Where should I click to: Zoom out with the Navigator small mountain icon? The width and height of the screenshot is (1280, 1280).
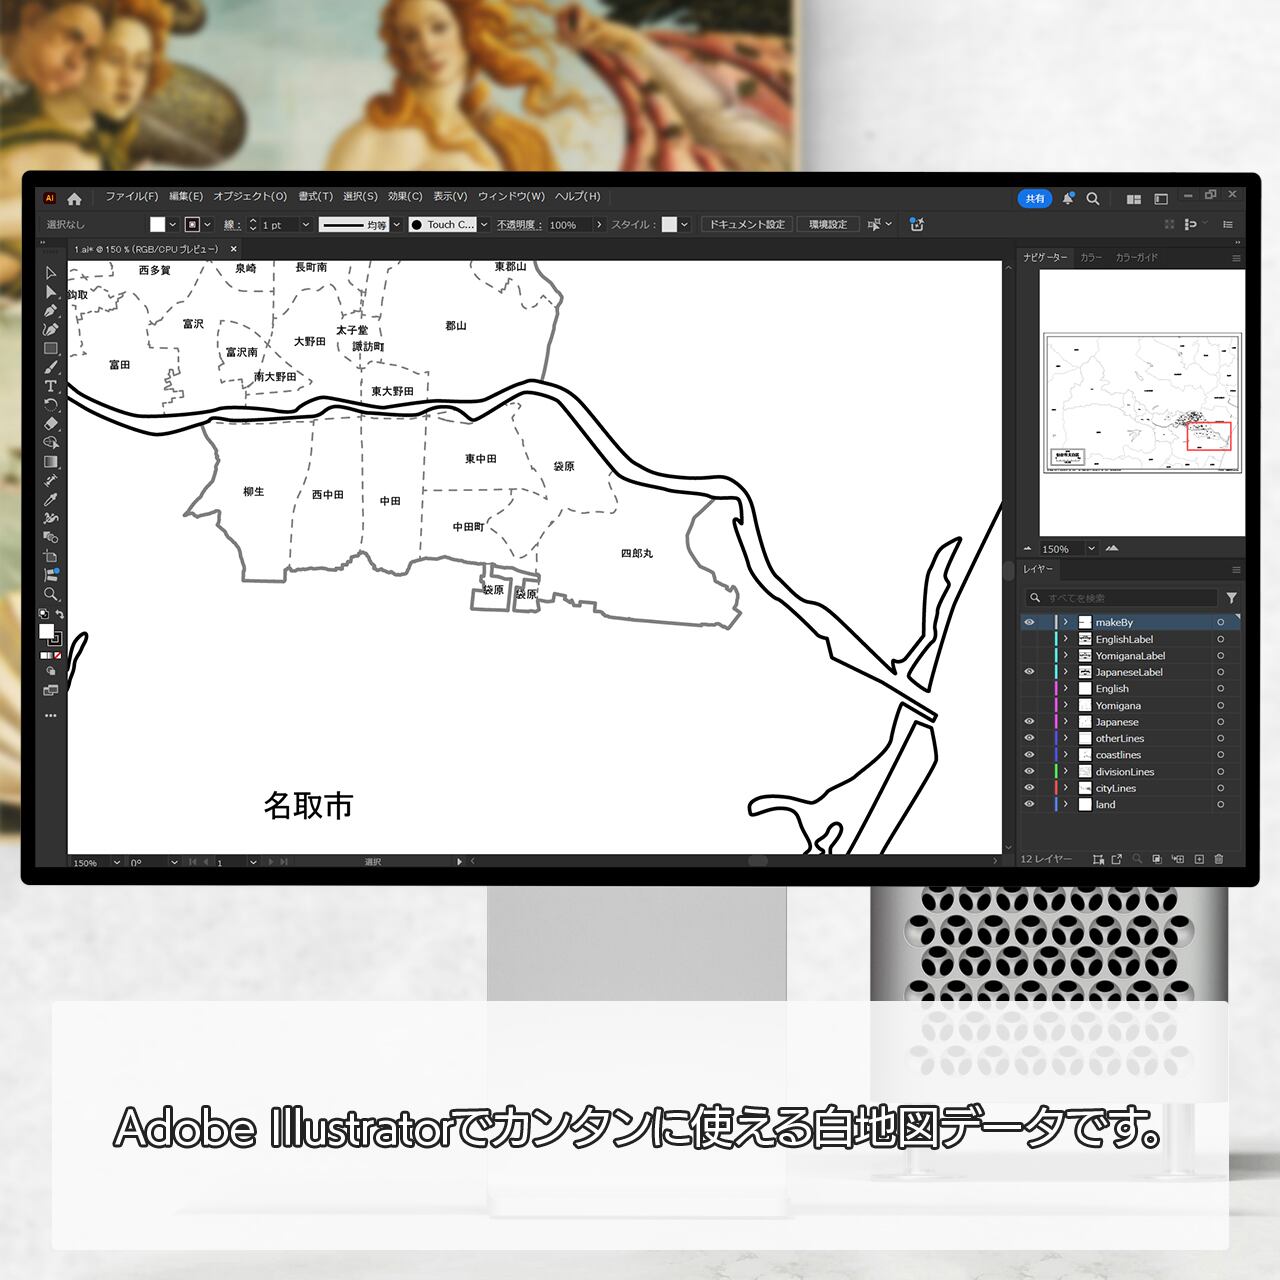pyautogui.click(x=1028, y=548)
